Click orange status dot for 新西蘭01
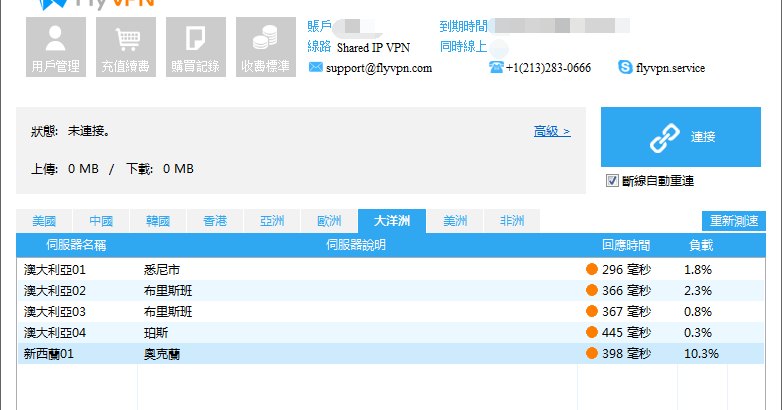The height and width of the screenshot is (410, 782). 592,353
